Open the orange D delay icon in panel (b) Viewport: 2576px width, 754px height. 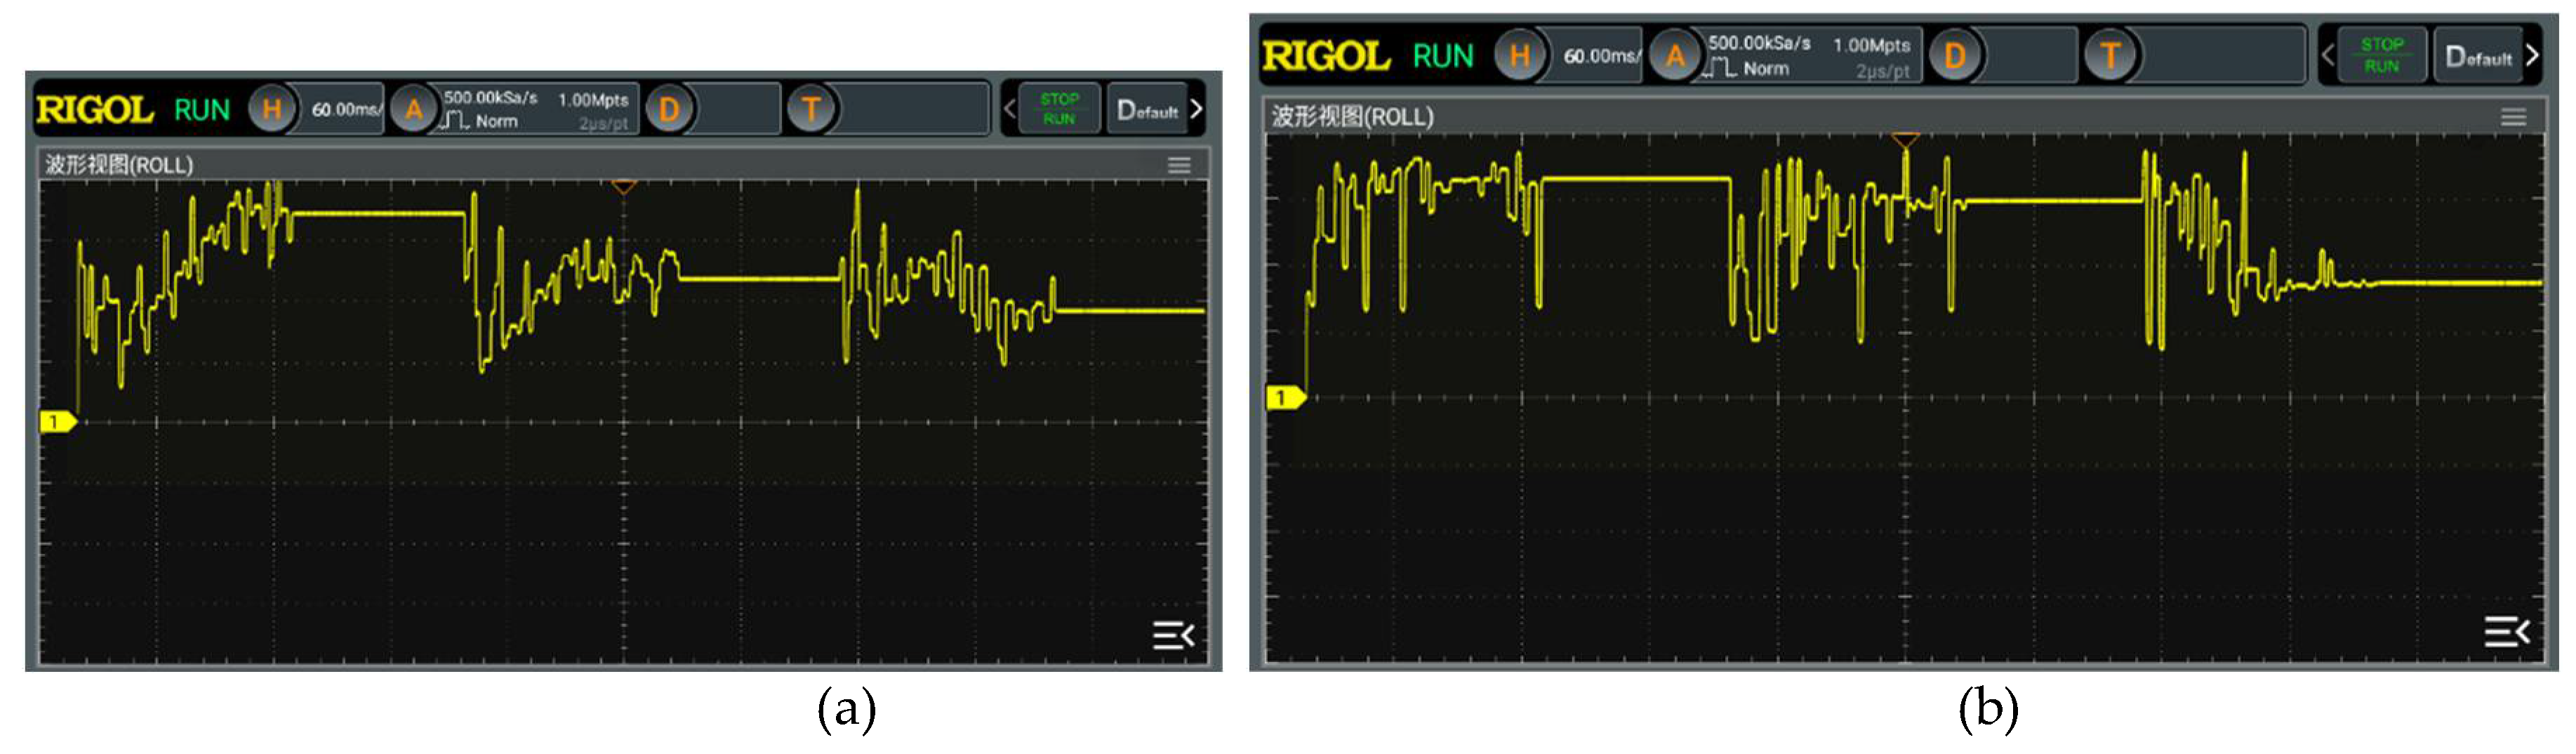click(1954, 55)
